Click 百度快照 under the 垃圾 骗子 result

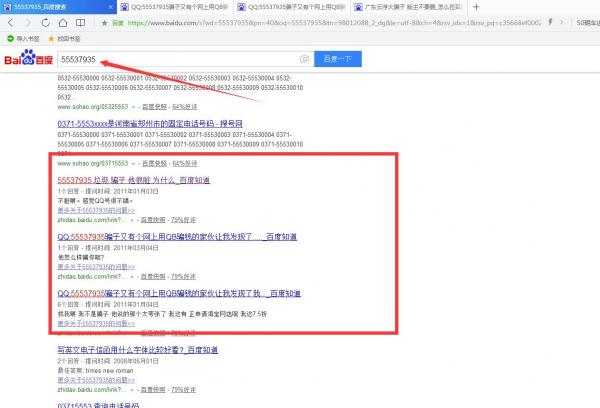[x=153, y=220]
